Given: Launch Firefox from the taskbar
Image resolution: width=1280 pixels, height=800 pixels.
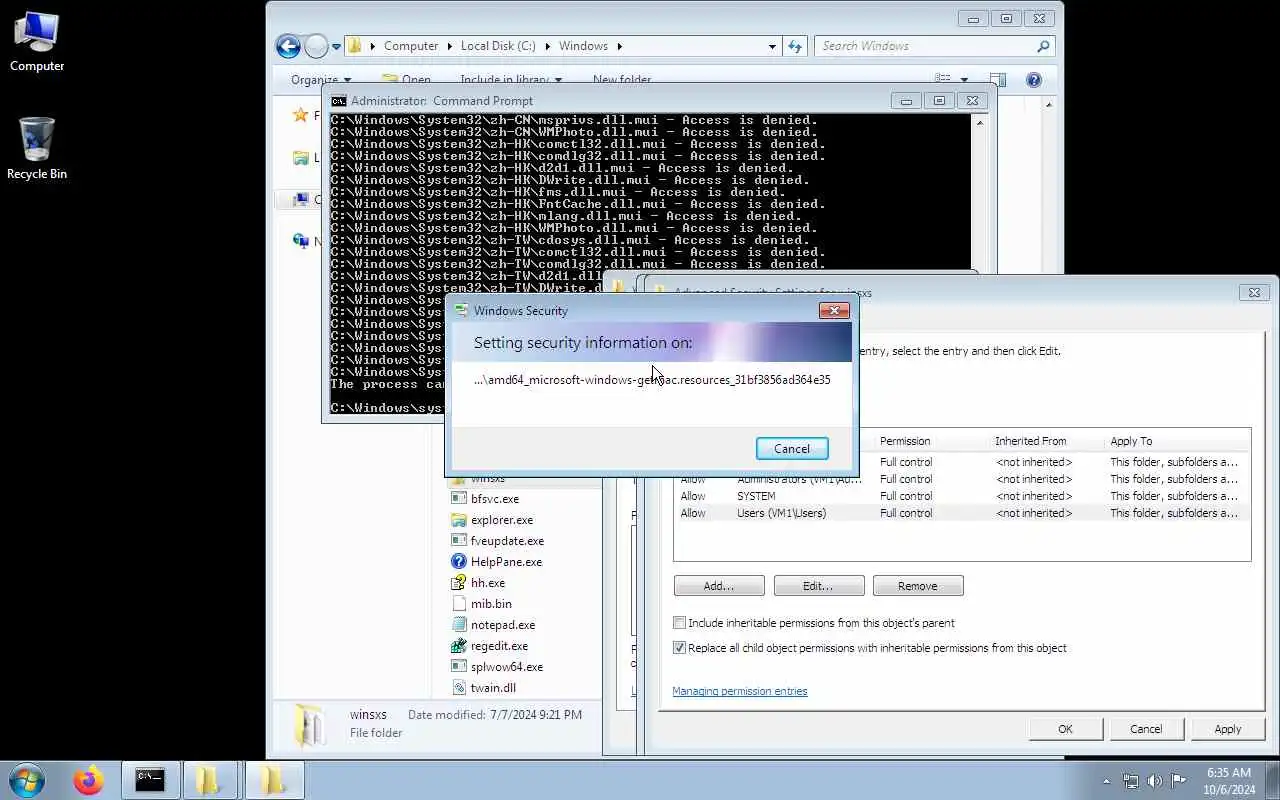Looking at the screenshot, I should click(x=88, y=780).
